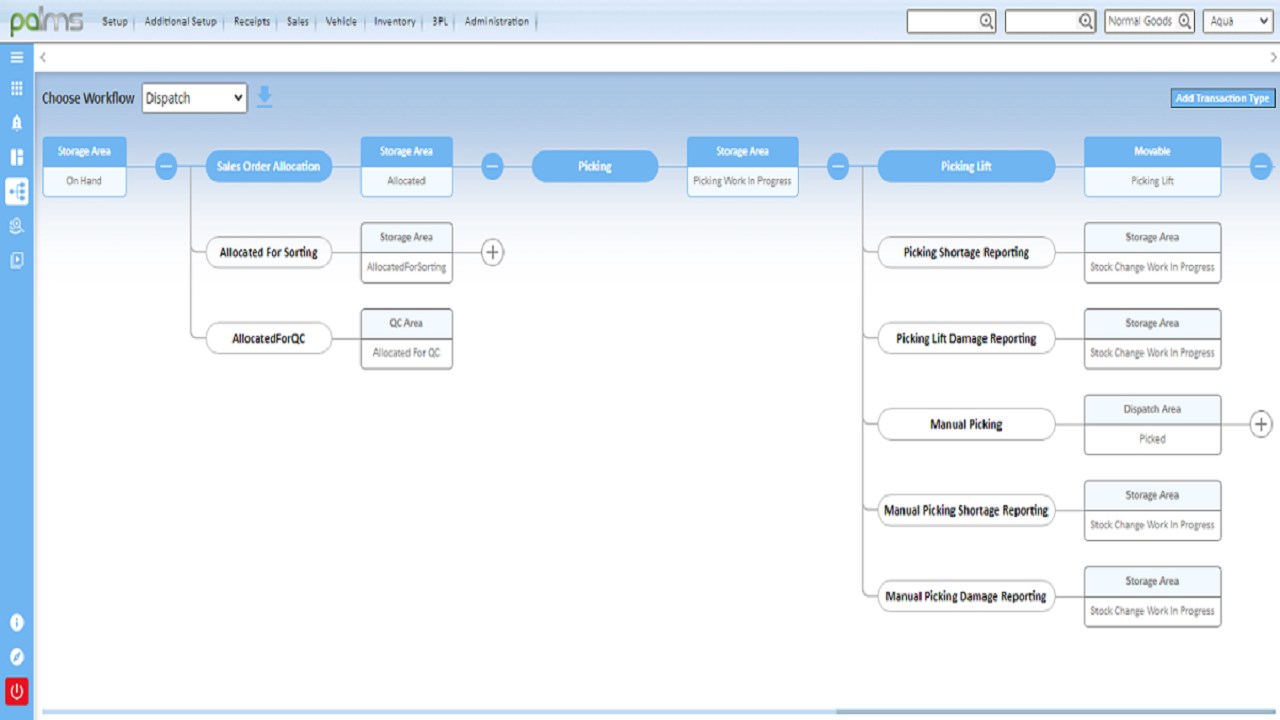The width and height of the screenshot is (1280, 720).
Task: Open the notifications bell in sidebar
Action: click(x=16, y=123)
